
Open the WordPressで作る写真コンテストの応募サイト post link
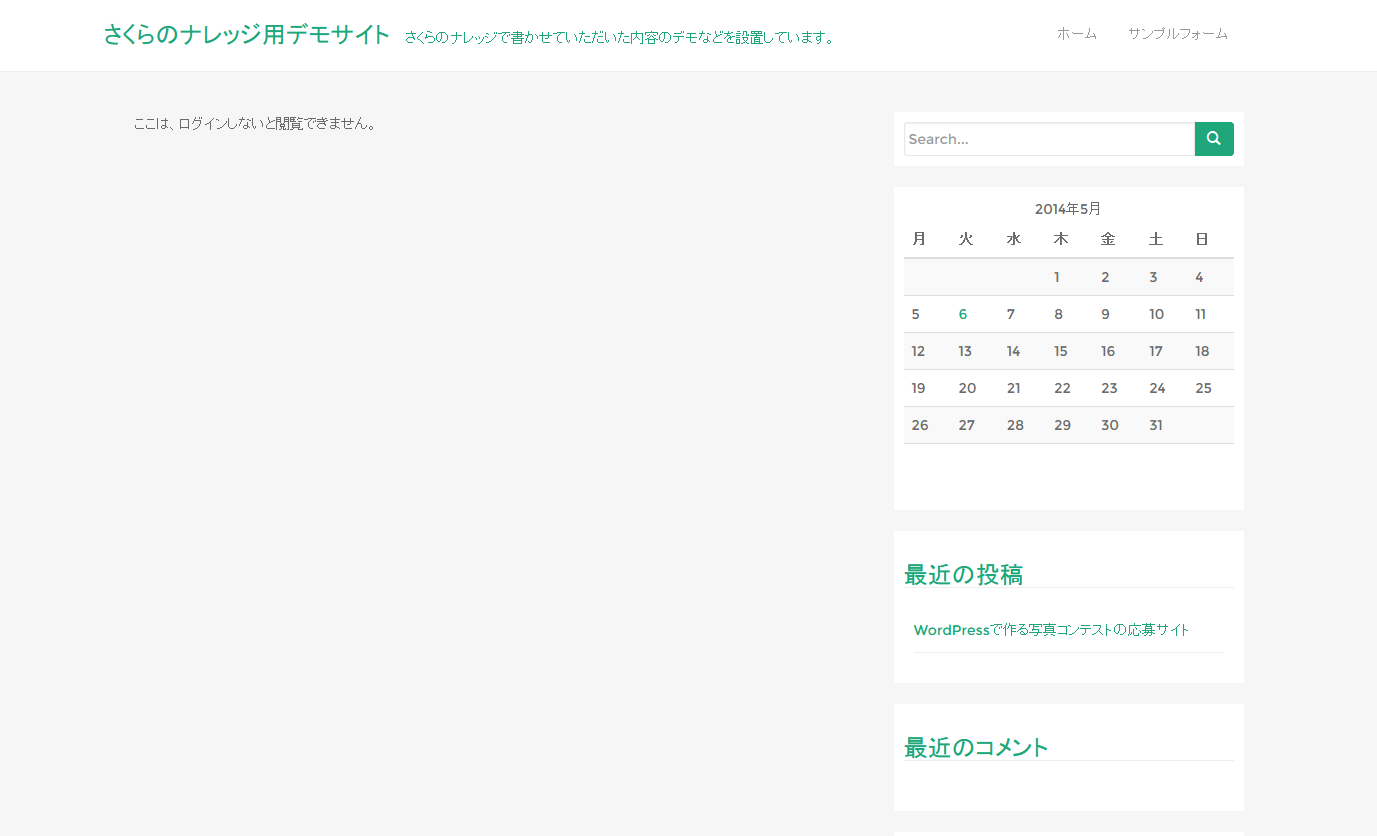[x=1051, y=630]
